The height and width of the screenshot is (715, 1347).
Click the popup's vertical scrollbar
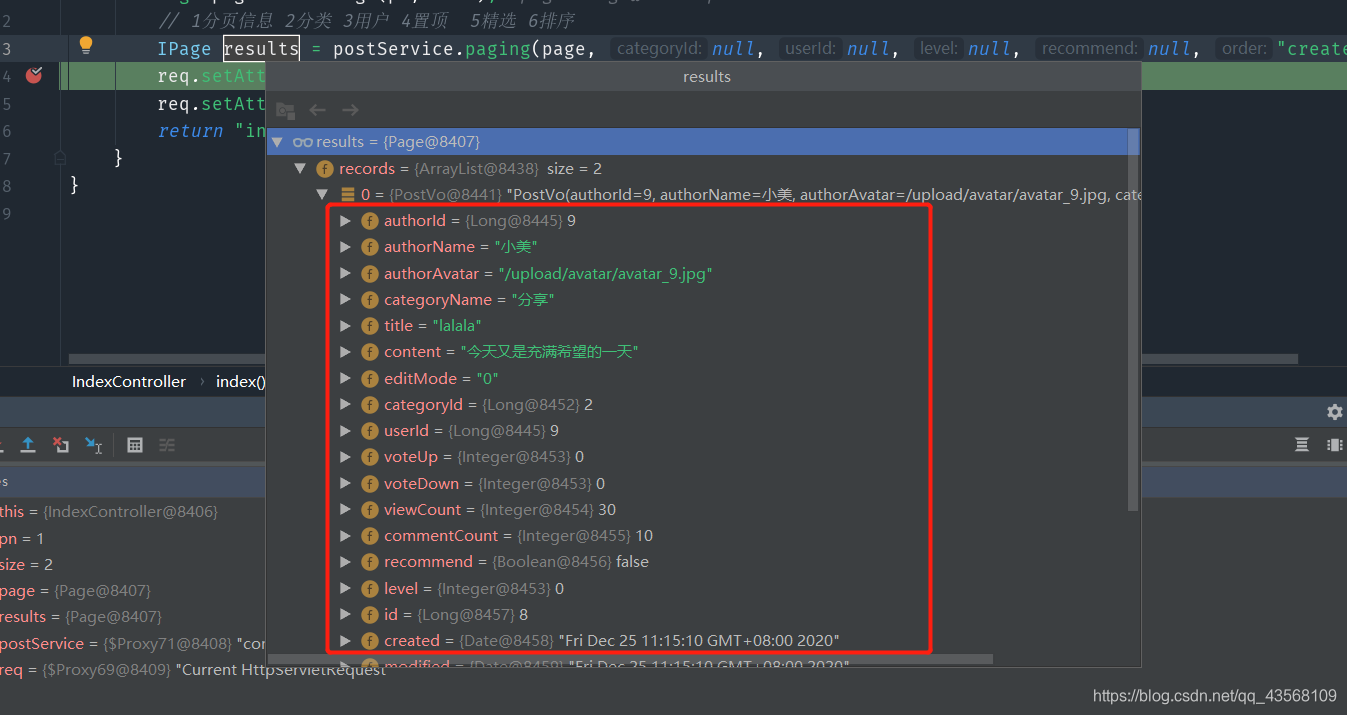coord(1133,320)
